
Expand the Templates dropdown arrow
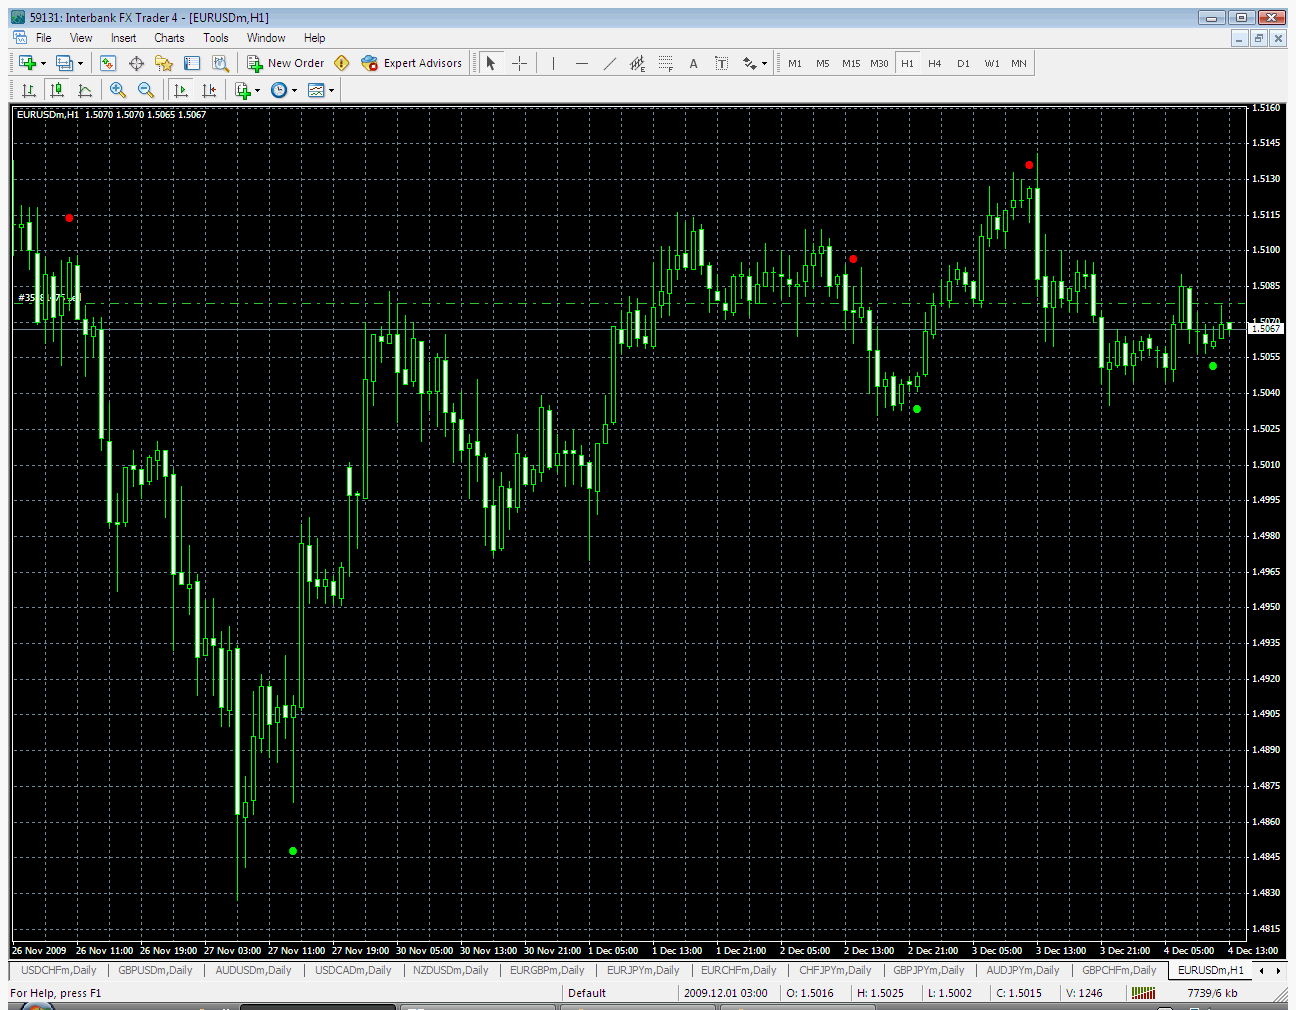coord(332,90)
